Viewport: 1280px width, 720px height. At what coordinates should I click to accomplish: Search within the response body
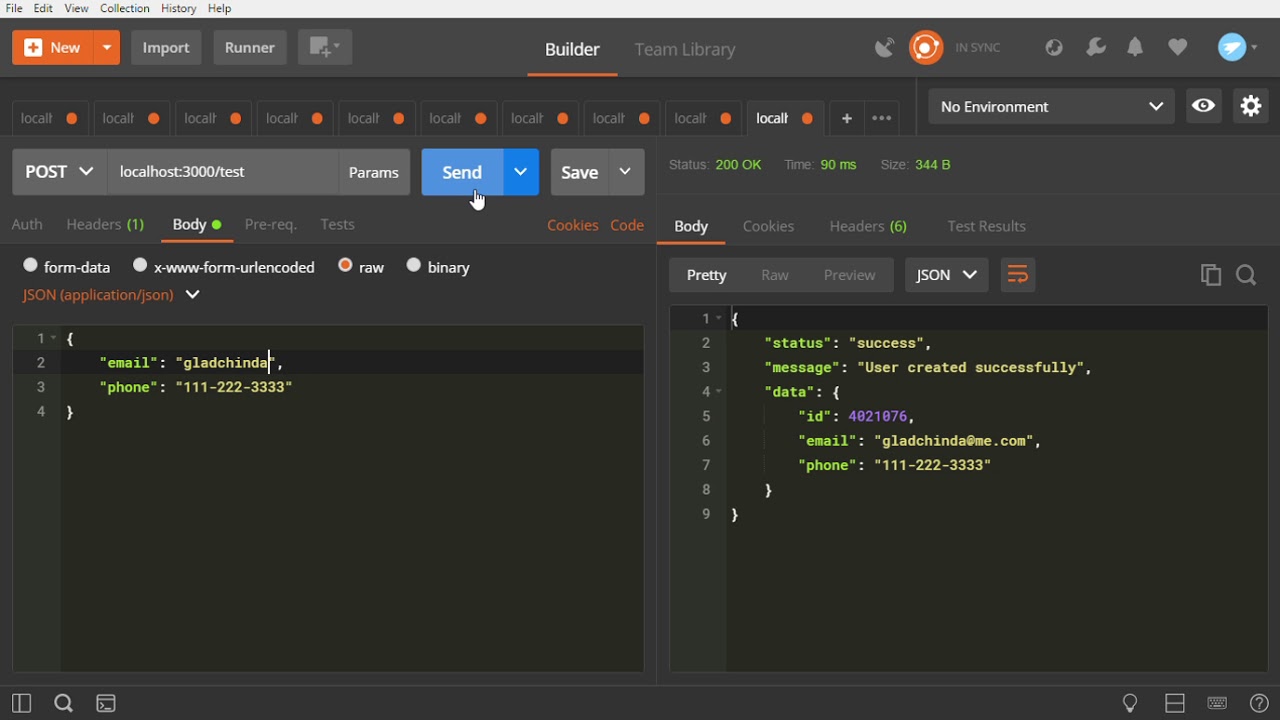coord(1247,275)
